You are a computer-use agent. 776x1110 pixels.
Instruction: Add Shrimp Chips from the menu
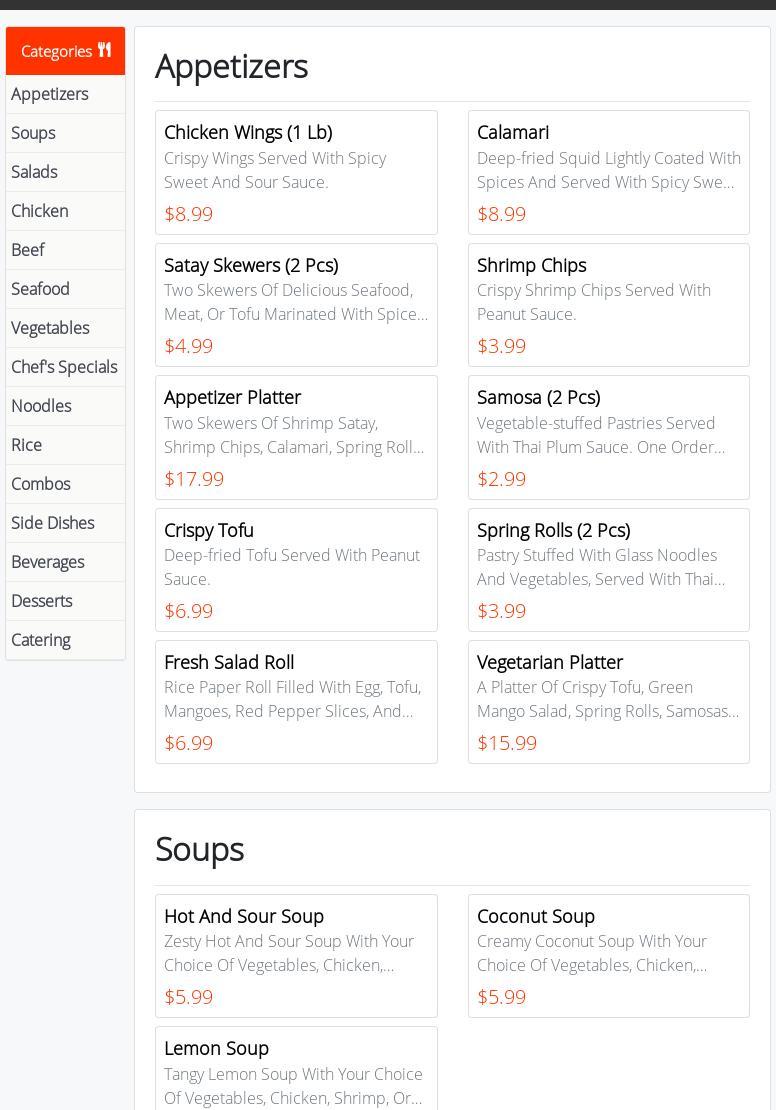[x=608, y=305]
